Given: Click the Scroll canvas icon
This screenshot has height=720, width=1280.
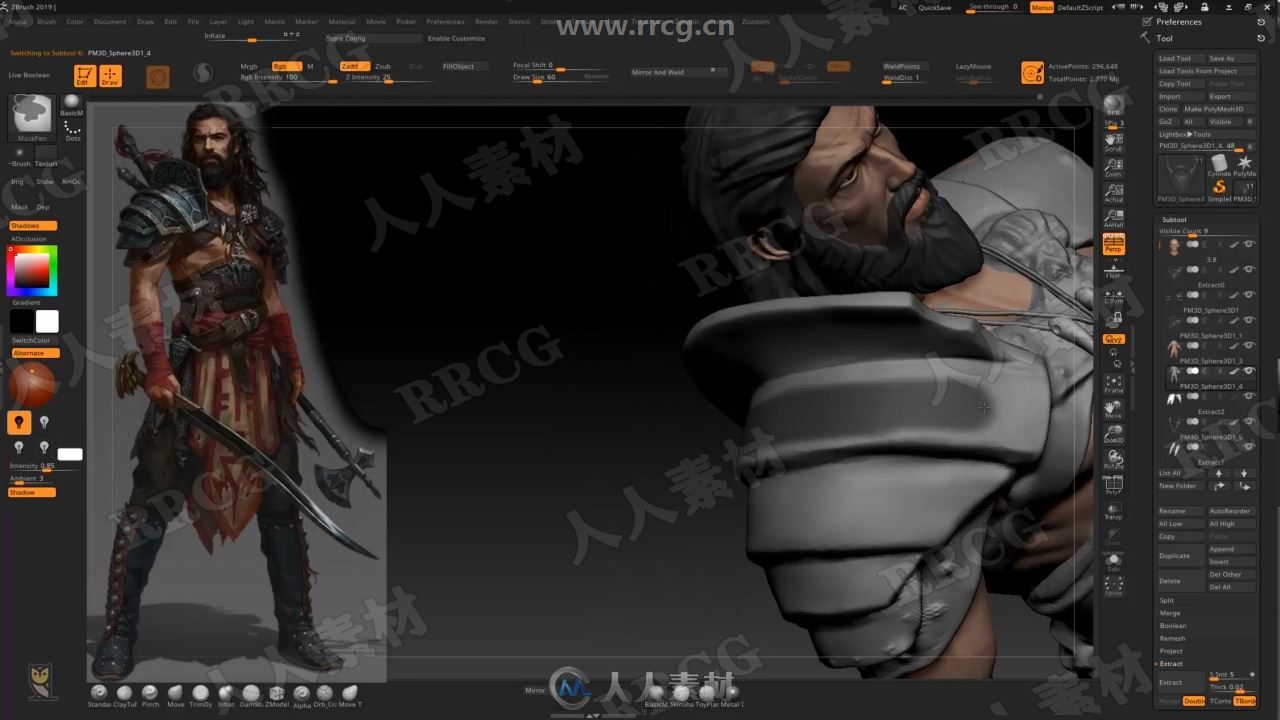Looking at the screenshot, I should (x=1113, y=142).
